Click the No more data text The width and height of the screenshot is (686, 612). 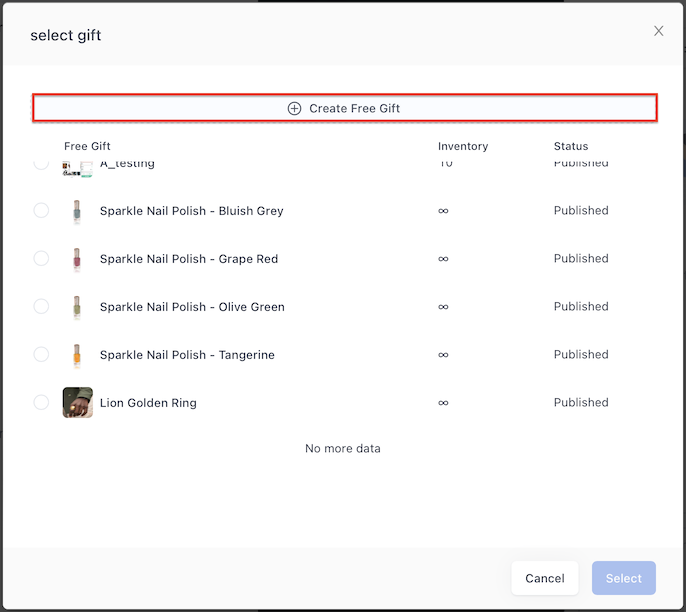click(x=343, y=448)
